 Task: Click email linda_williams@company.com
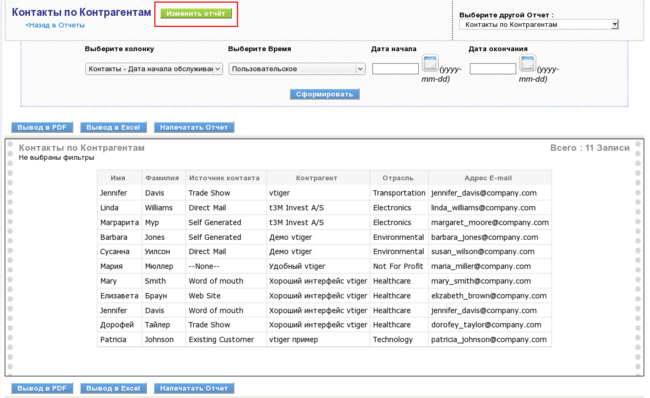[x=483, y=208]
